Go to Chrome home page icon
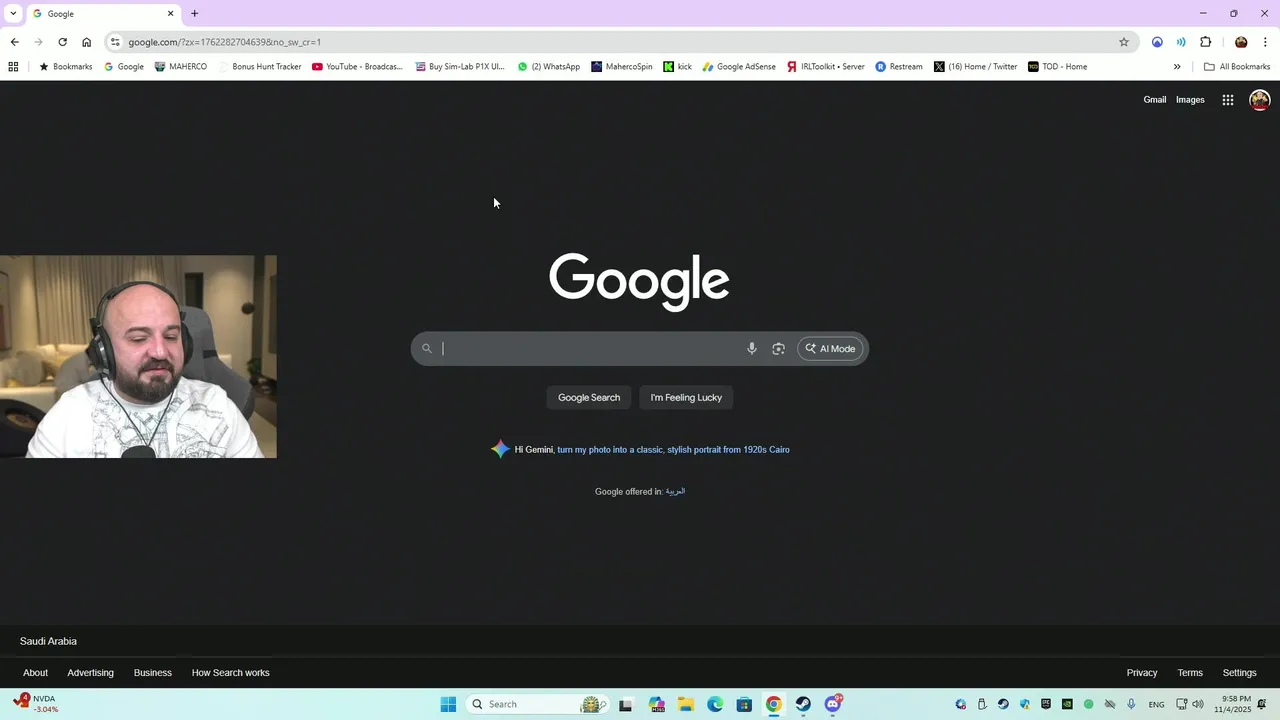The width and height of the screenshot is (1280, 720). click(86, 42)
